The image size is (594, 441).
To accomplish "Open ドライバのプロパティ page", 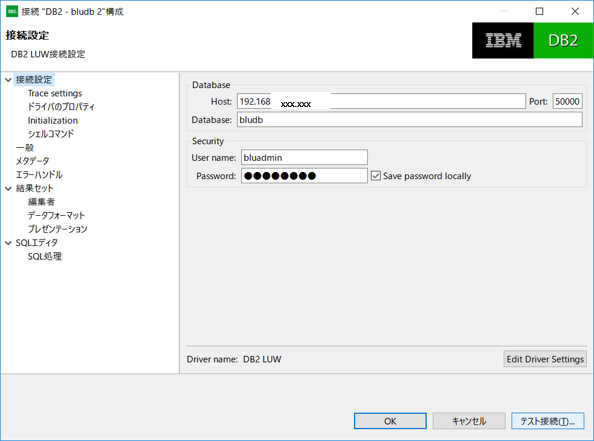I will [61, 107].
